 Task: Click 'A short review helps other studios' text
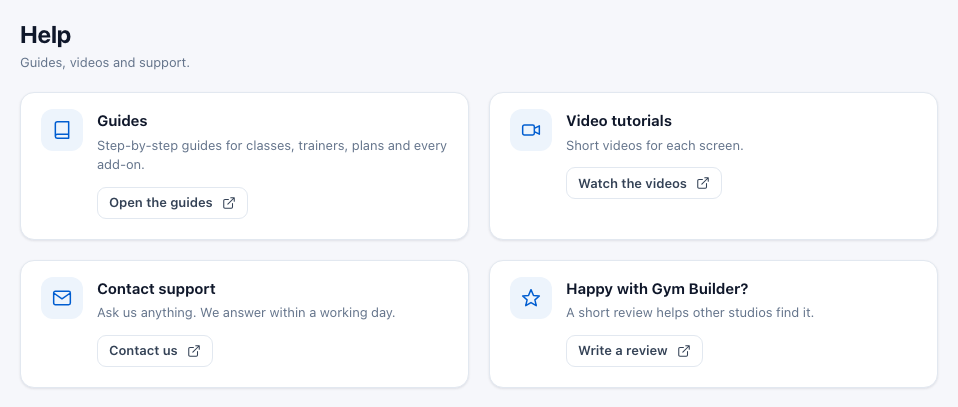click(x=690, y=313)
